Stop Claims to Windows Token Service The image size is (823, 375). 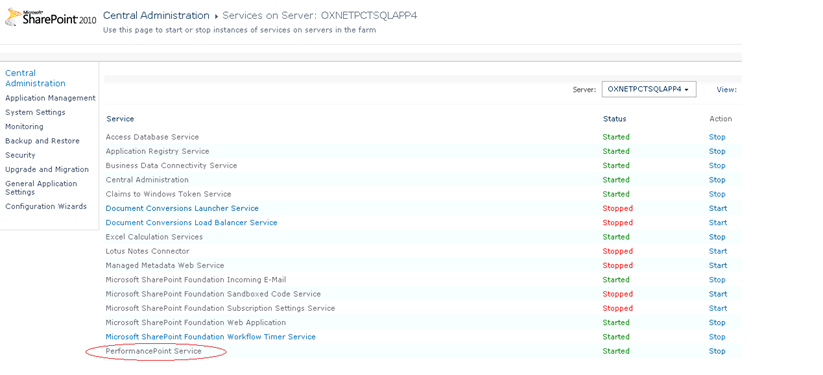tap(717, 194)
